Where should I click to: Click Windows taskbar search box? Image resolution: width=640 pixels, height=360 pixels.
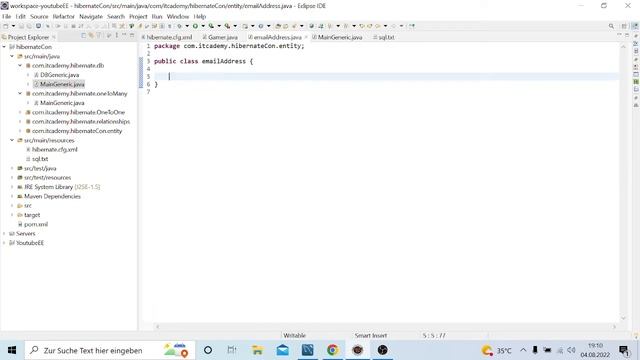coord(110,350)
